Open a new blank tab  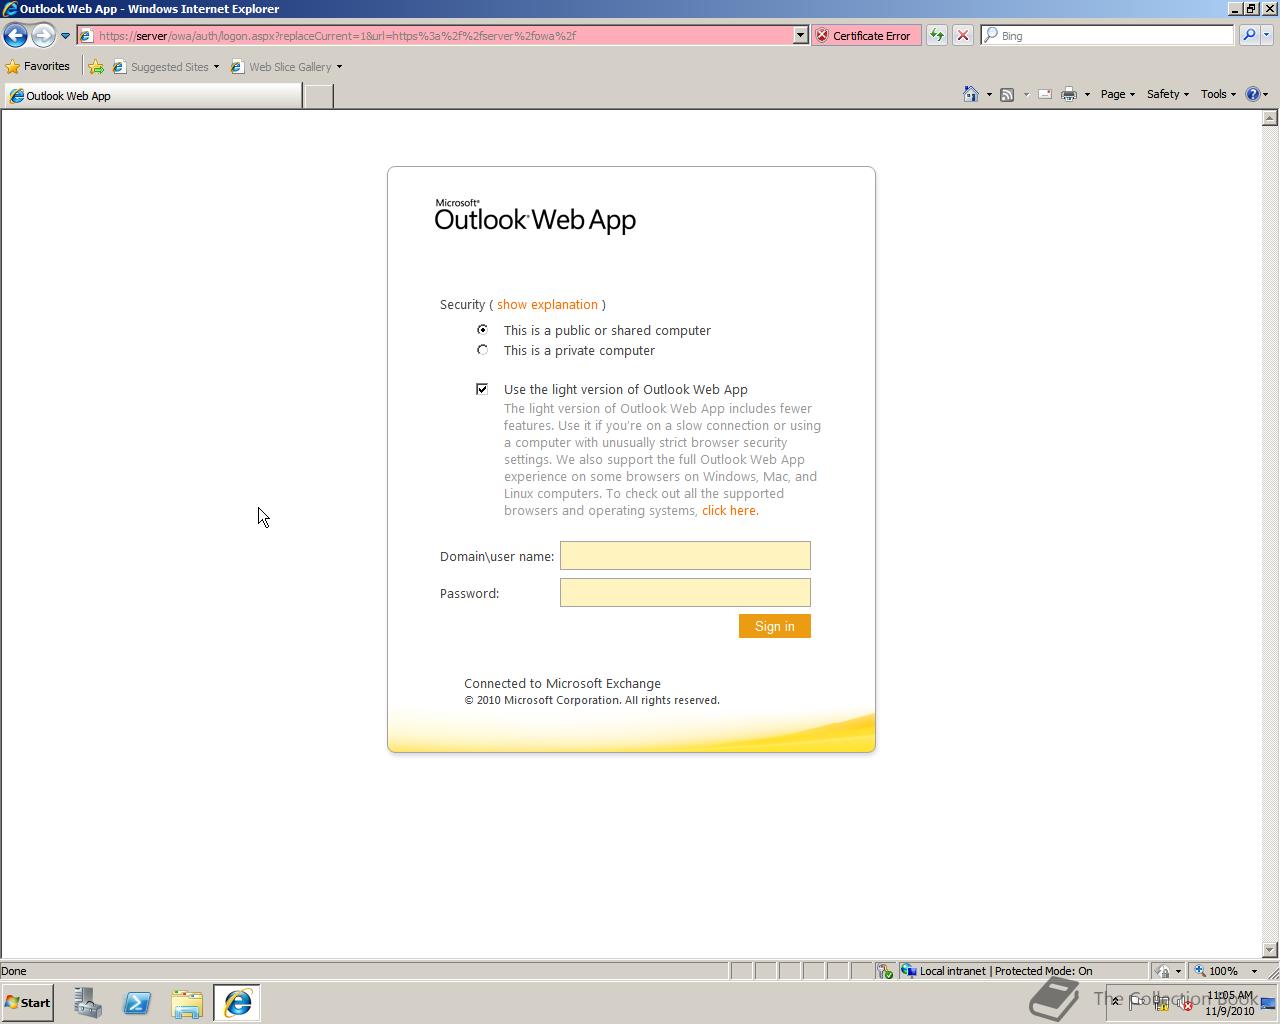click(318, 96)
